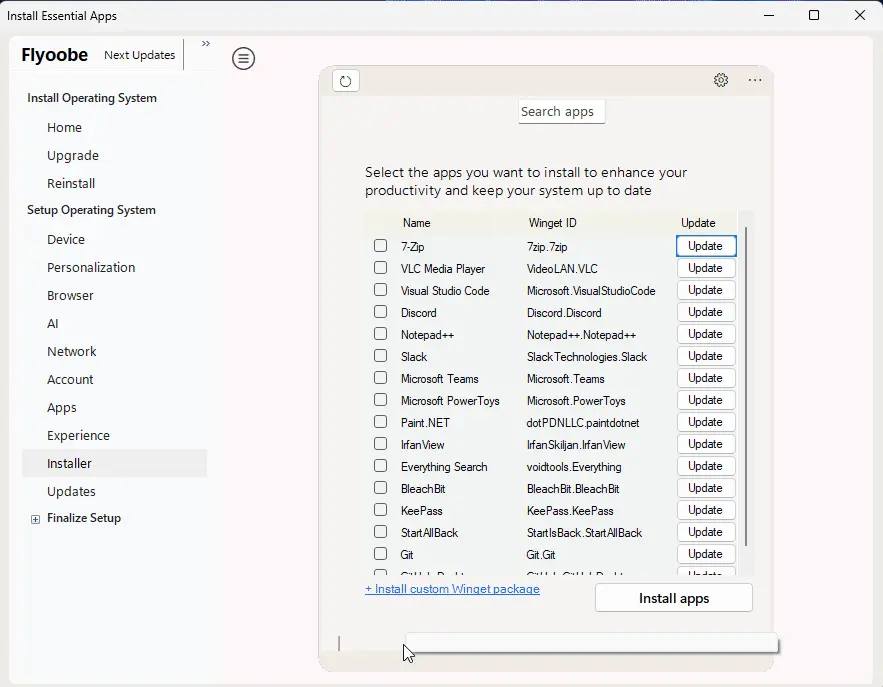Open the Updates sidebar item
The height and width of the screenshot is (687, 883).
tap(71, 492)
